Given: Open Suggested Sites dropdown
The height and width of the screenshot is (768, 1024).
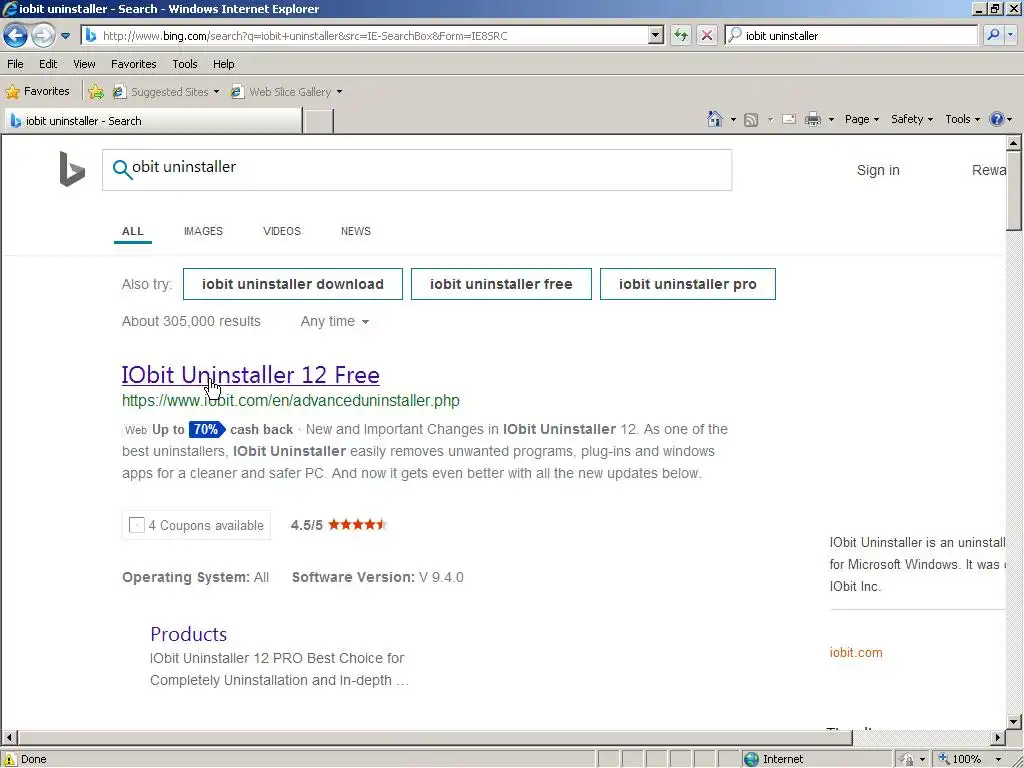Looking at the screenshot, I should 166,92.
